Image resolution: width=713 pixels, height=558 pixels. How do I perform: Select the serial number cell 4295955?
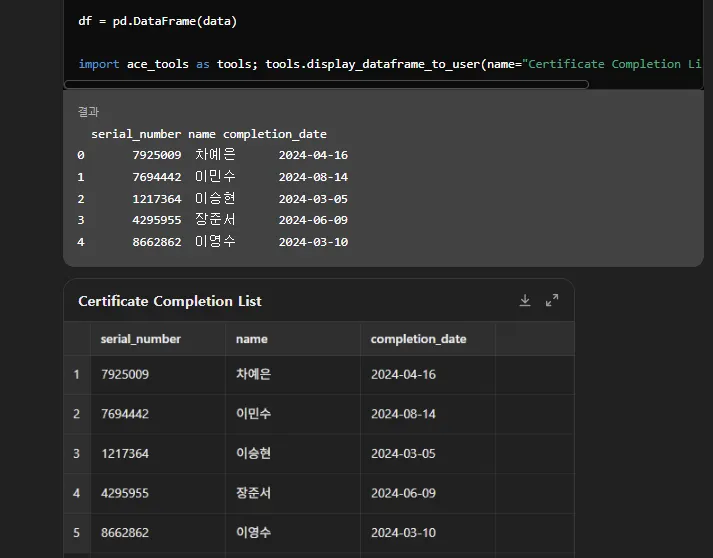point(125,493)
